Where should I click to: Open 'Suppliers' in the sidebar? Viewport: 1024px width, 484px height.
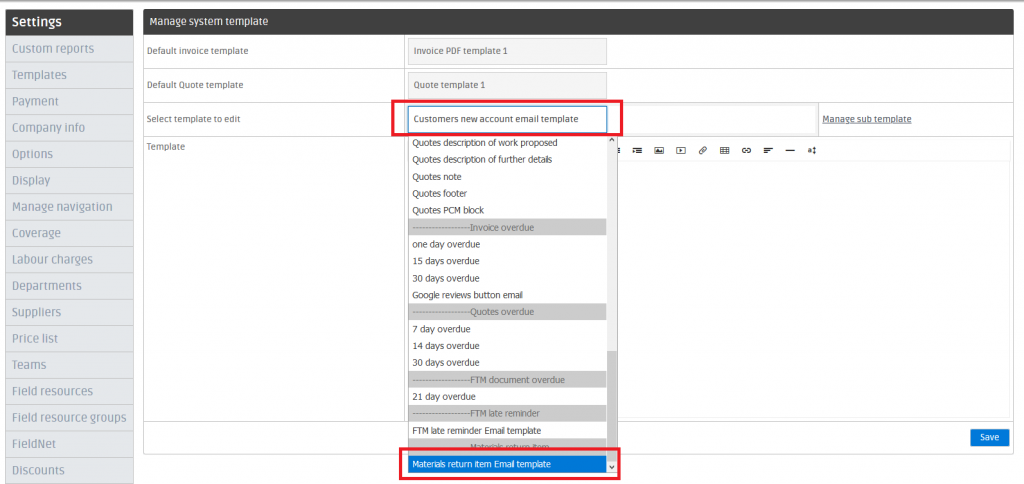pyautogui.click(x=69, y=312)
